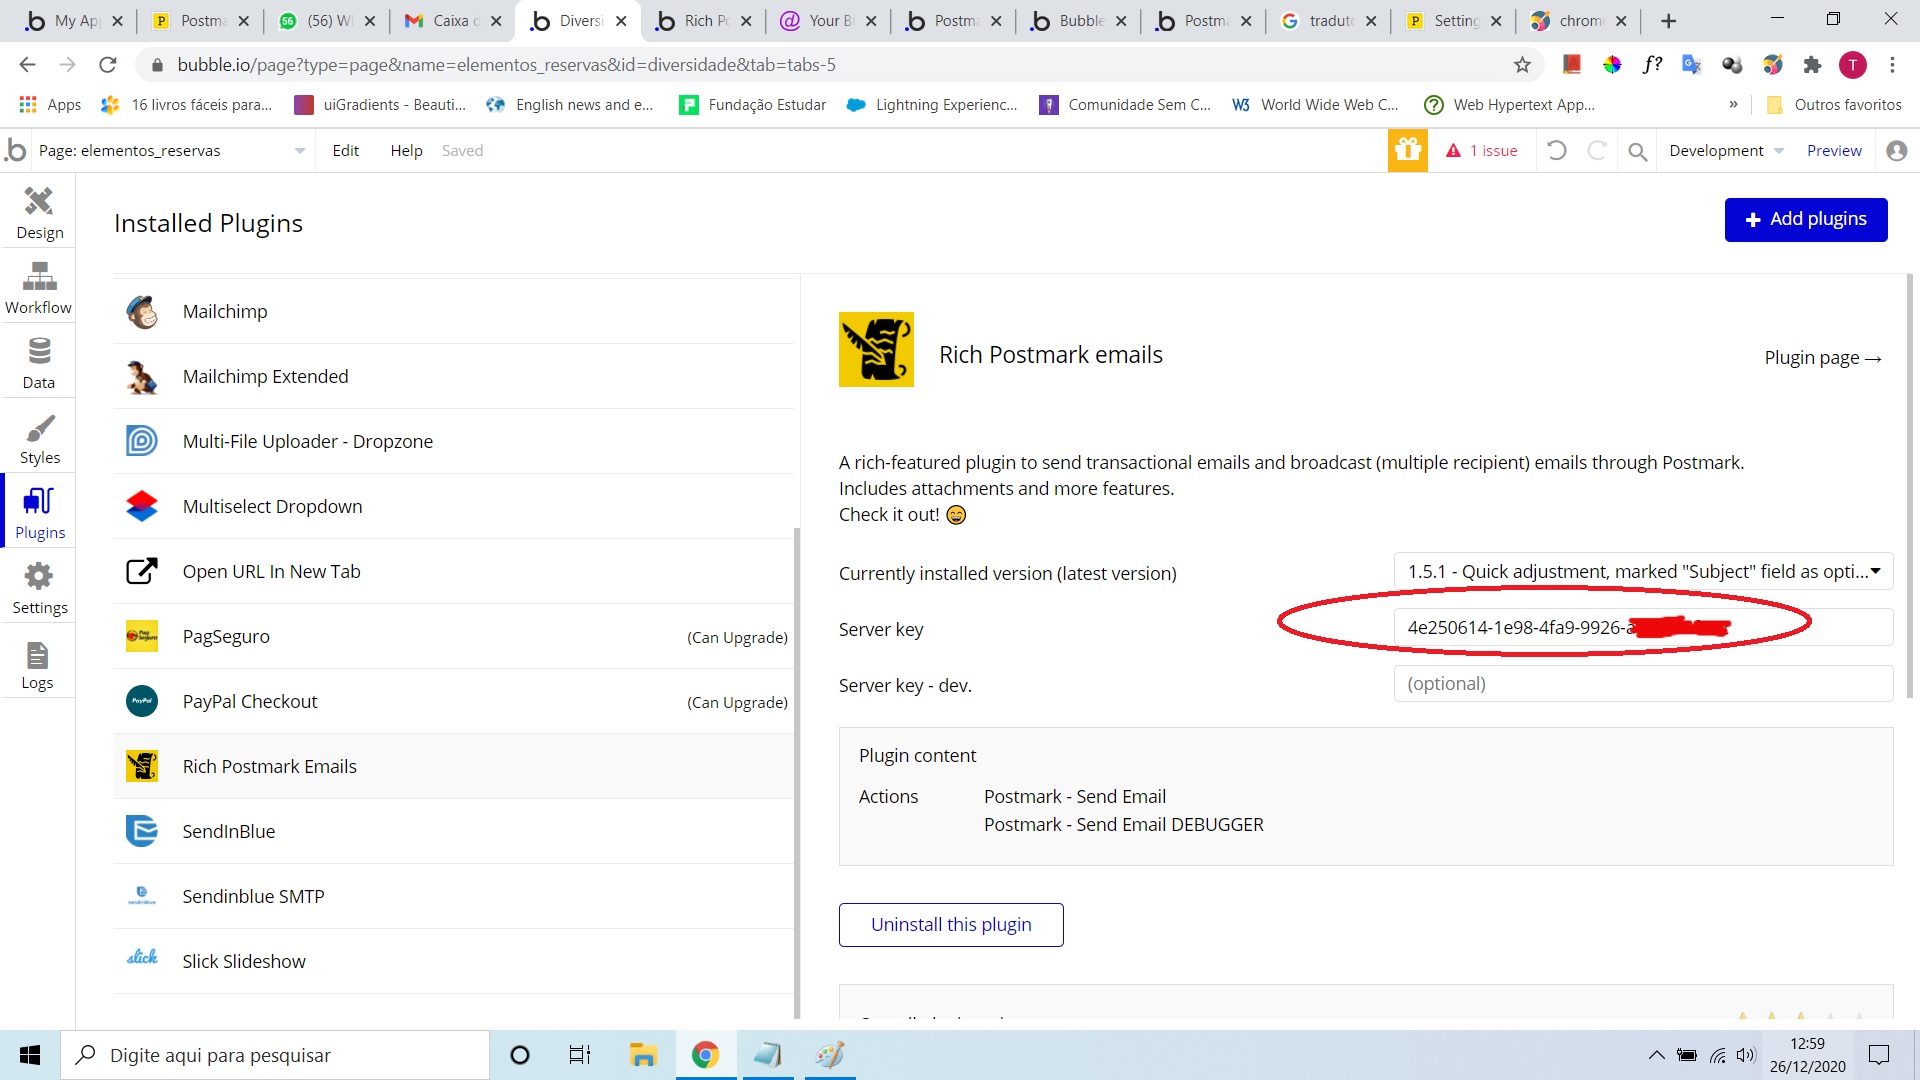This screenshot has width=1920, height=1080.
Task: Select the Mailchimp plugin
Action: [x=454, y=311]
